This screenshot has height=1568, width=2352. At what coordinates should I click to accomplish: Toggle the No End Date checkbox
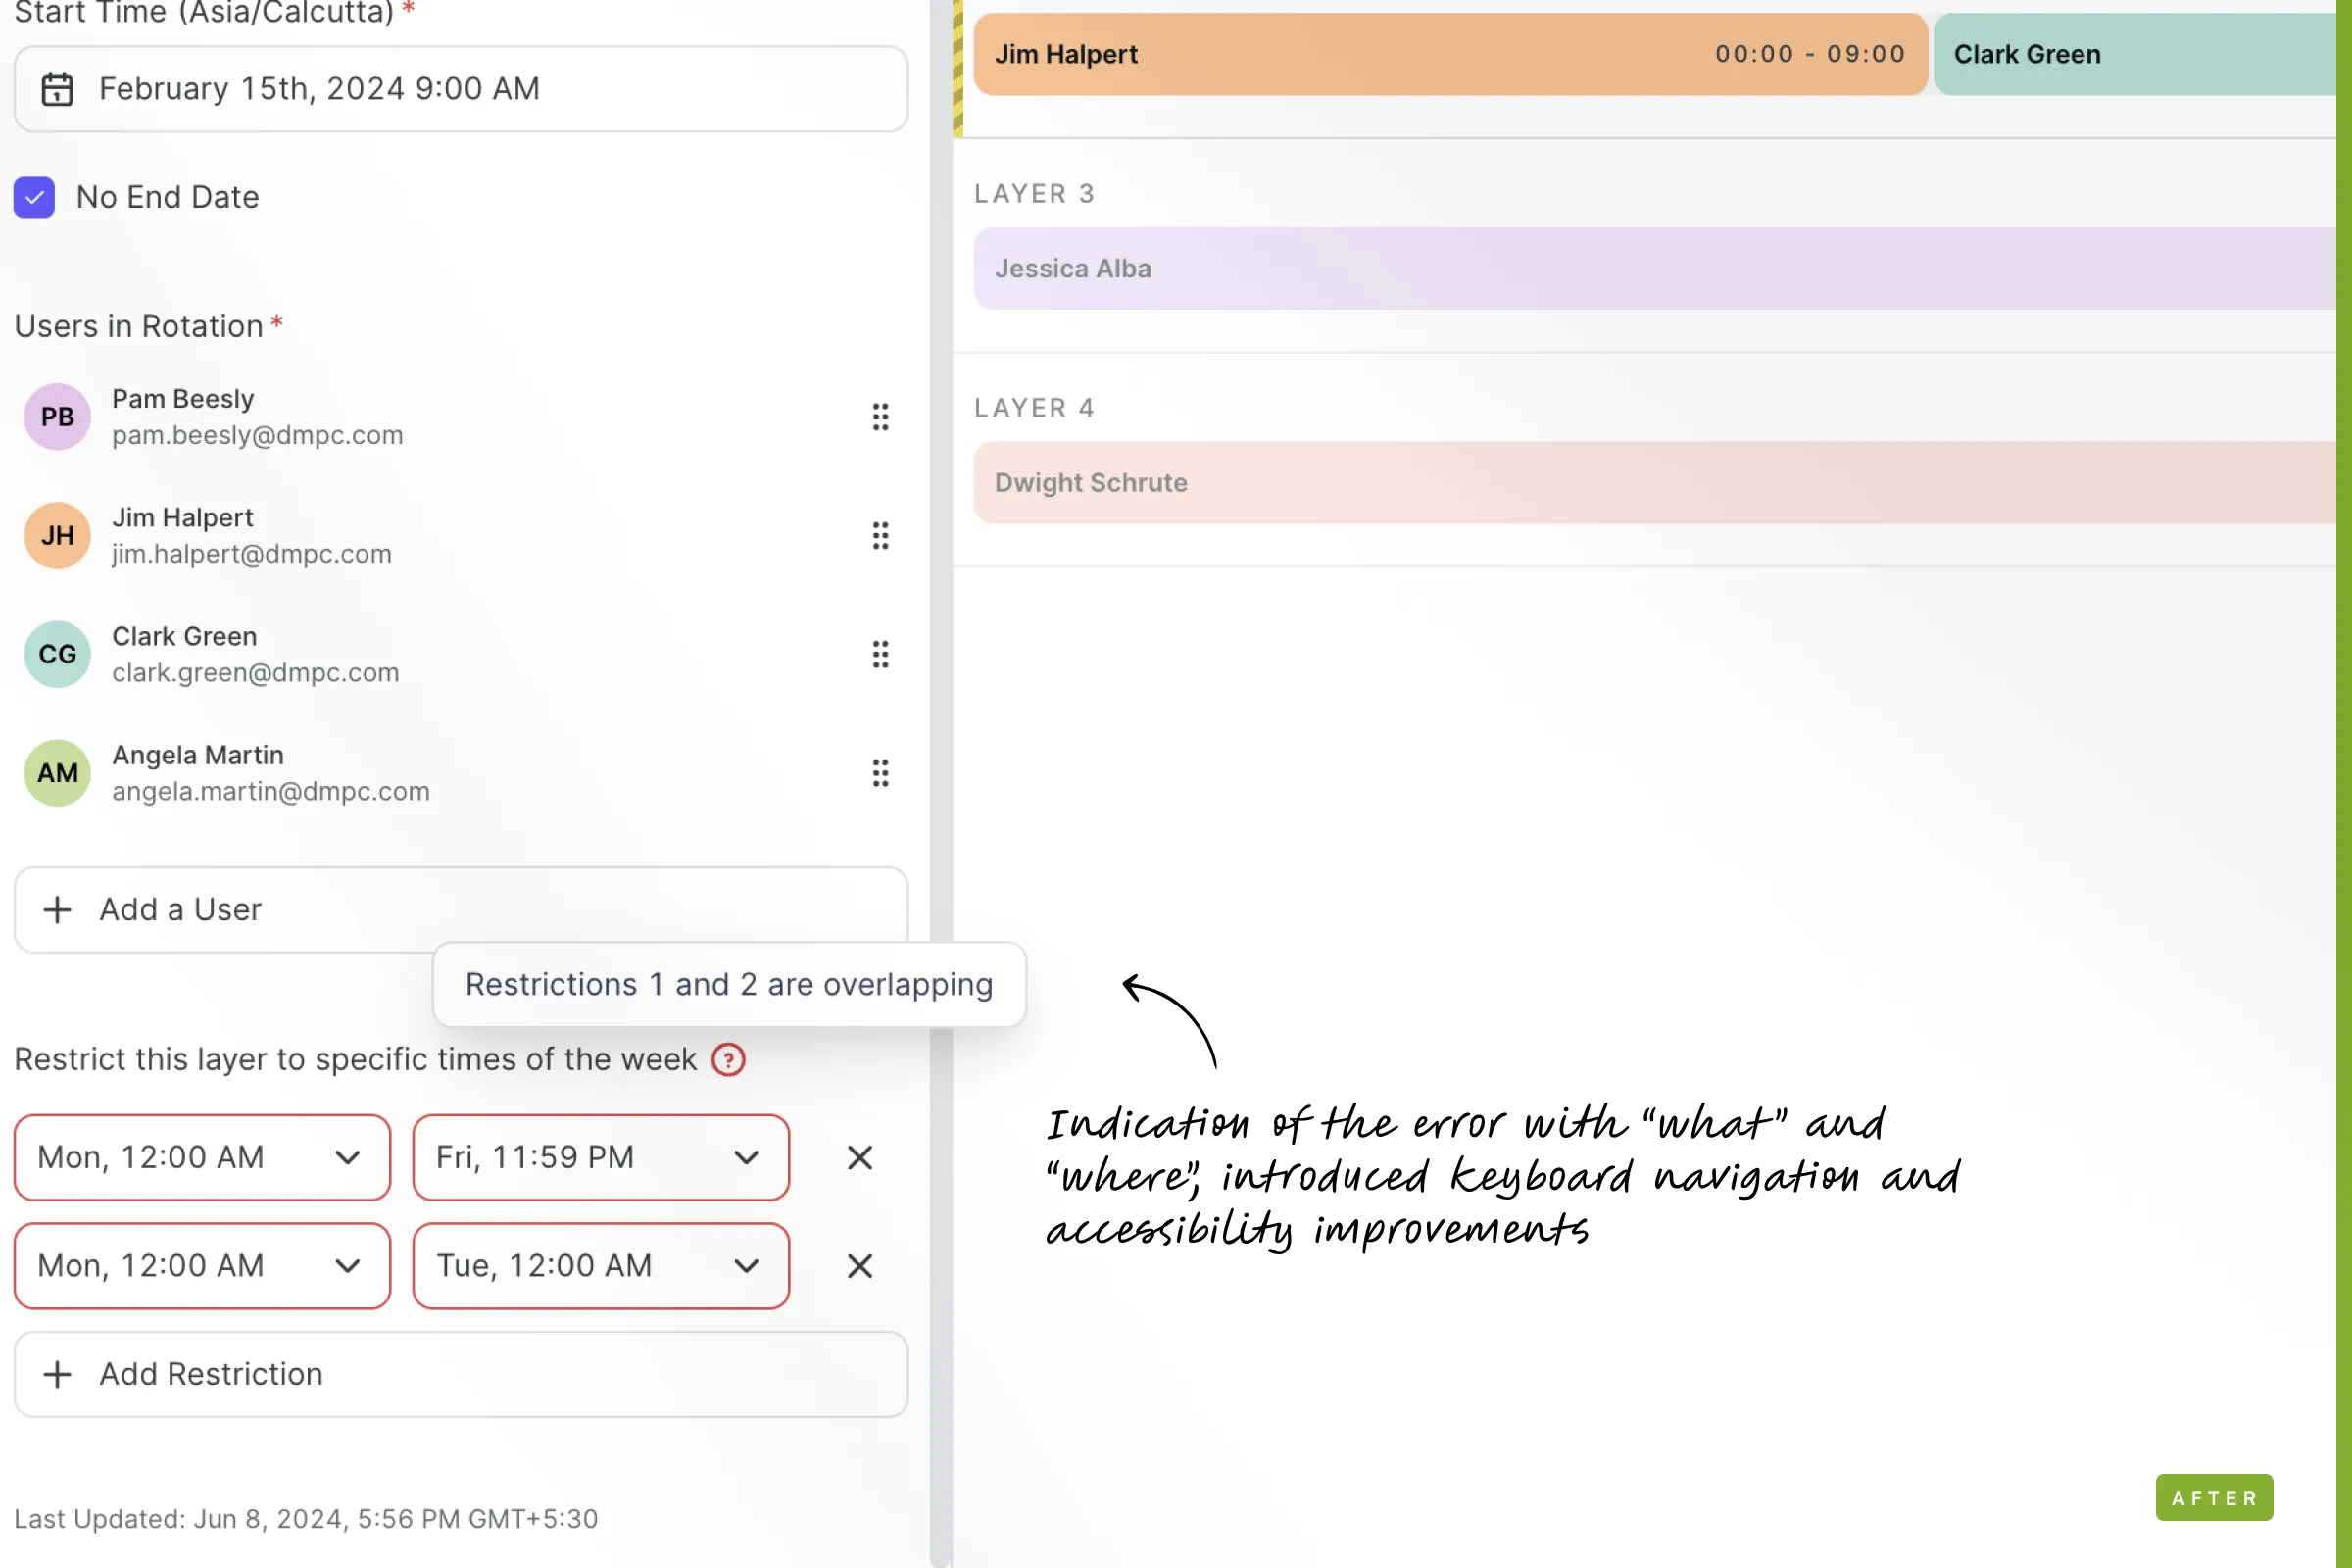(x=35, y=196)
